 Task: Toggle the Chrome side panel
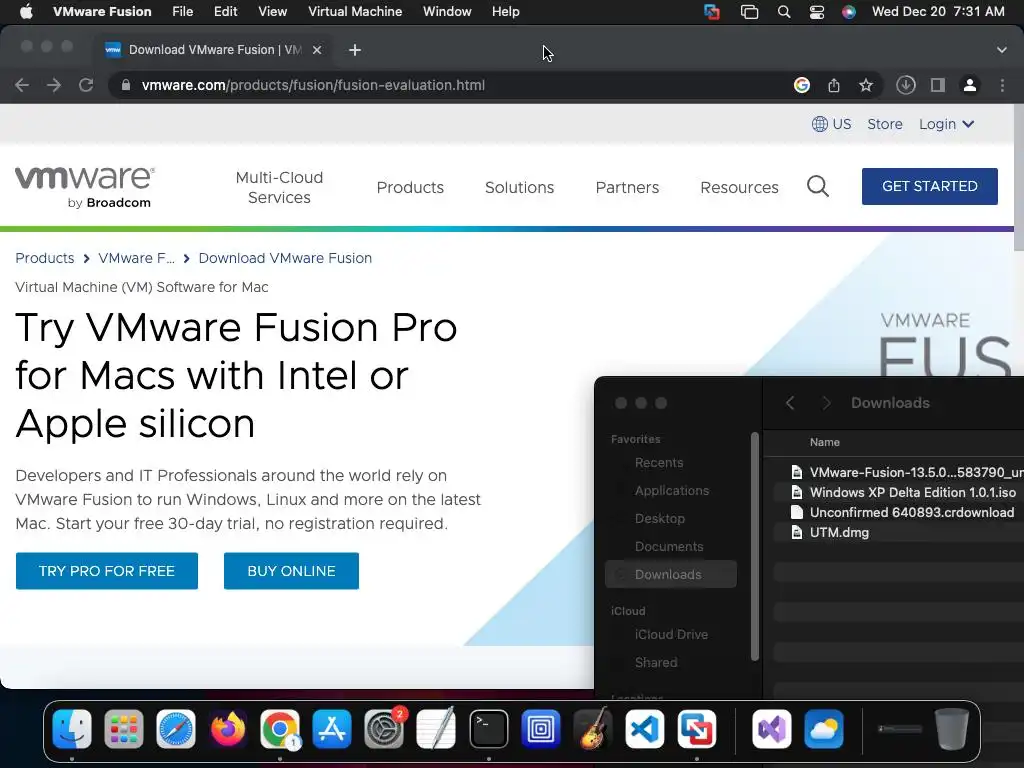938,85
